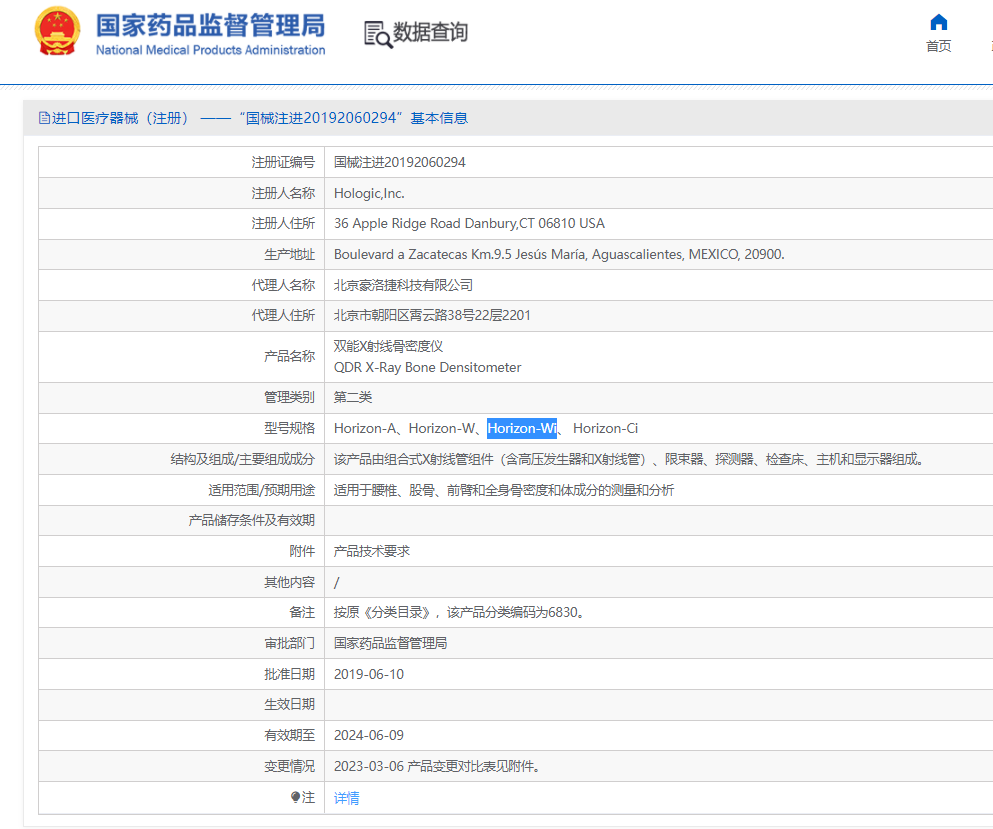The height and width of the screenshot is (829, 993).
Task: Select the Hologic,Inc. value
Action: (x=369, y=193)
